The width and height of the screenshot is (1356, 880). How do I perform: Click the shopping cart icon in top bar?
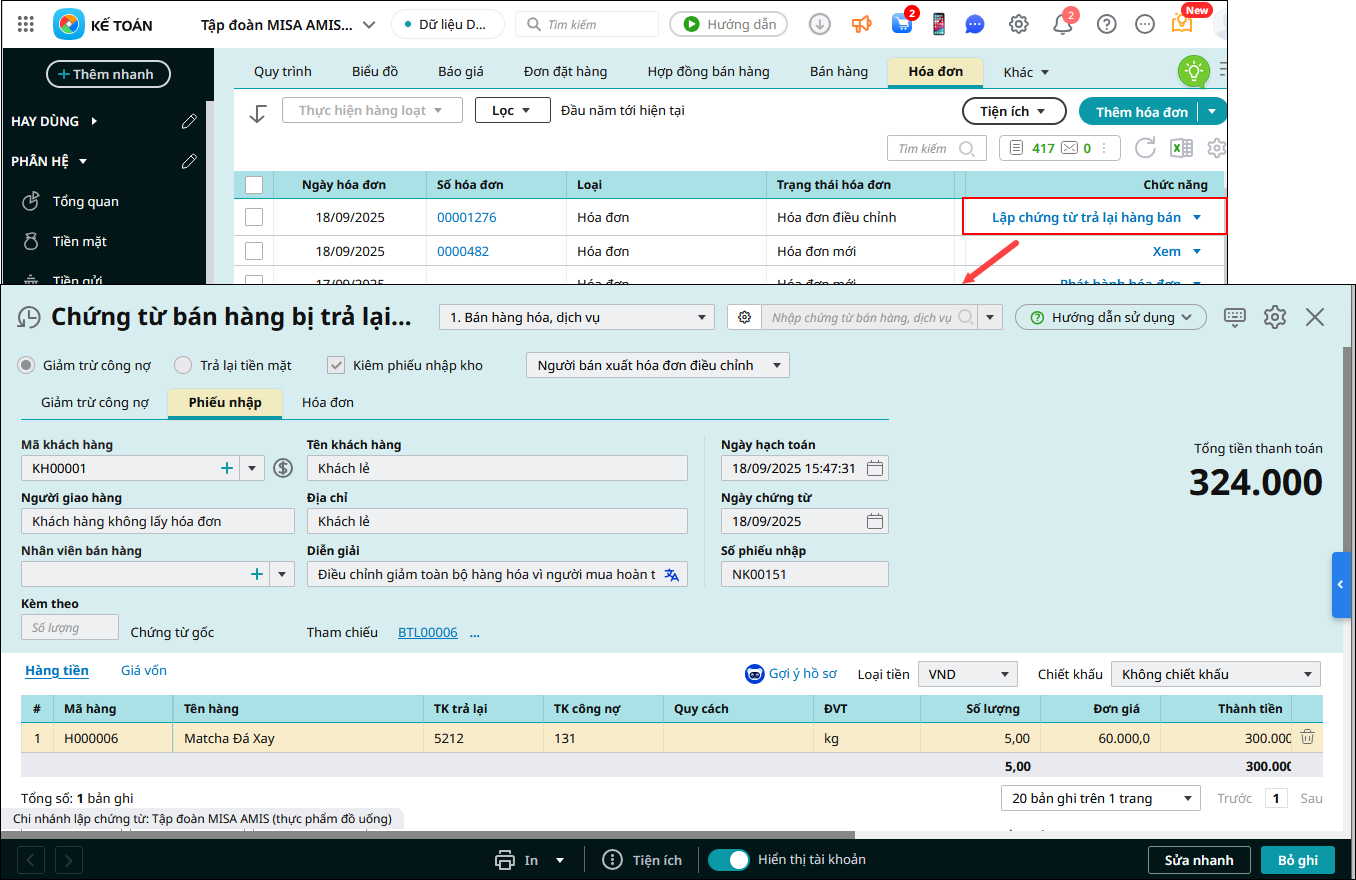click(x=900, y=24)
